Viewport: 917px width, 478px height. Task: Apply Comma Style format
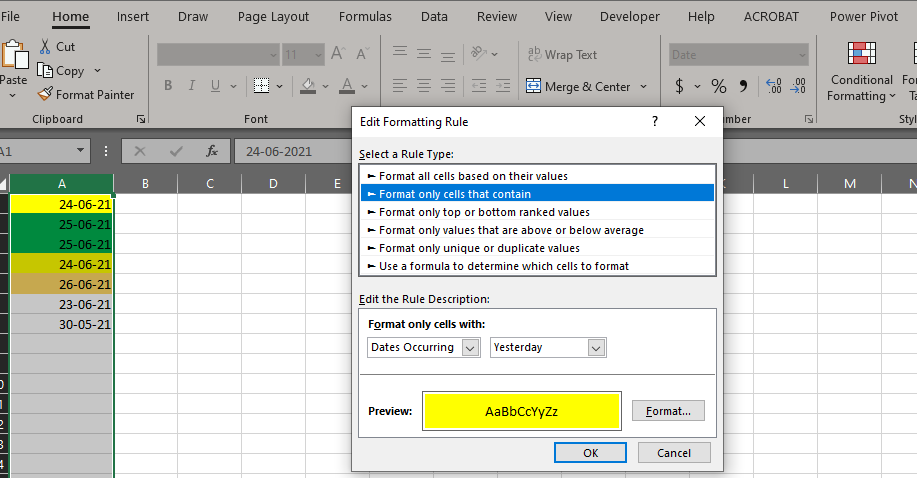(x=743, y=87)
